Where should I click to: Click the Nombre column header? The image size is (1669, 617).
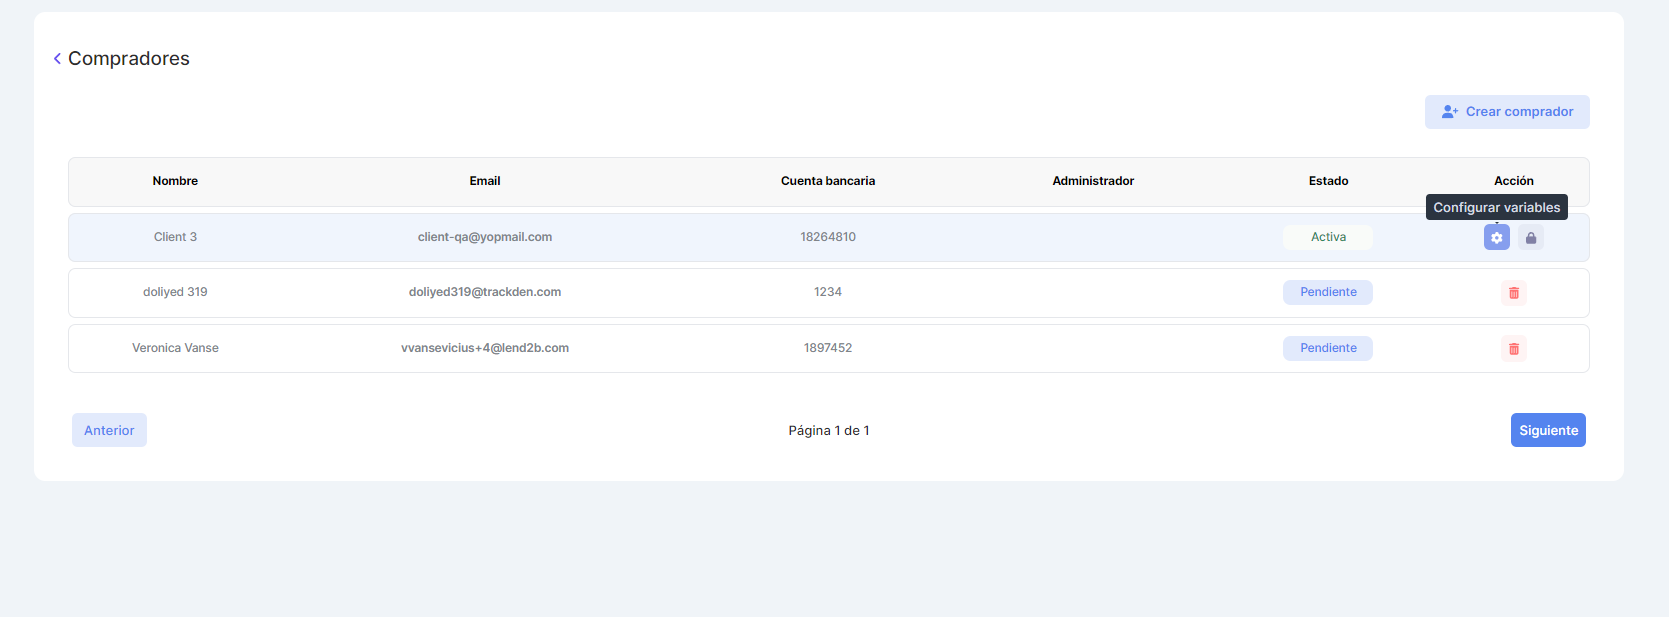pyautogui.click(x=175, y=181)
